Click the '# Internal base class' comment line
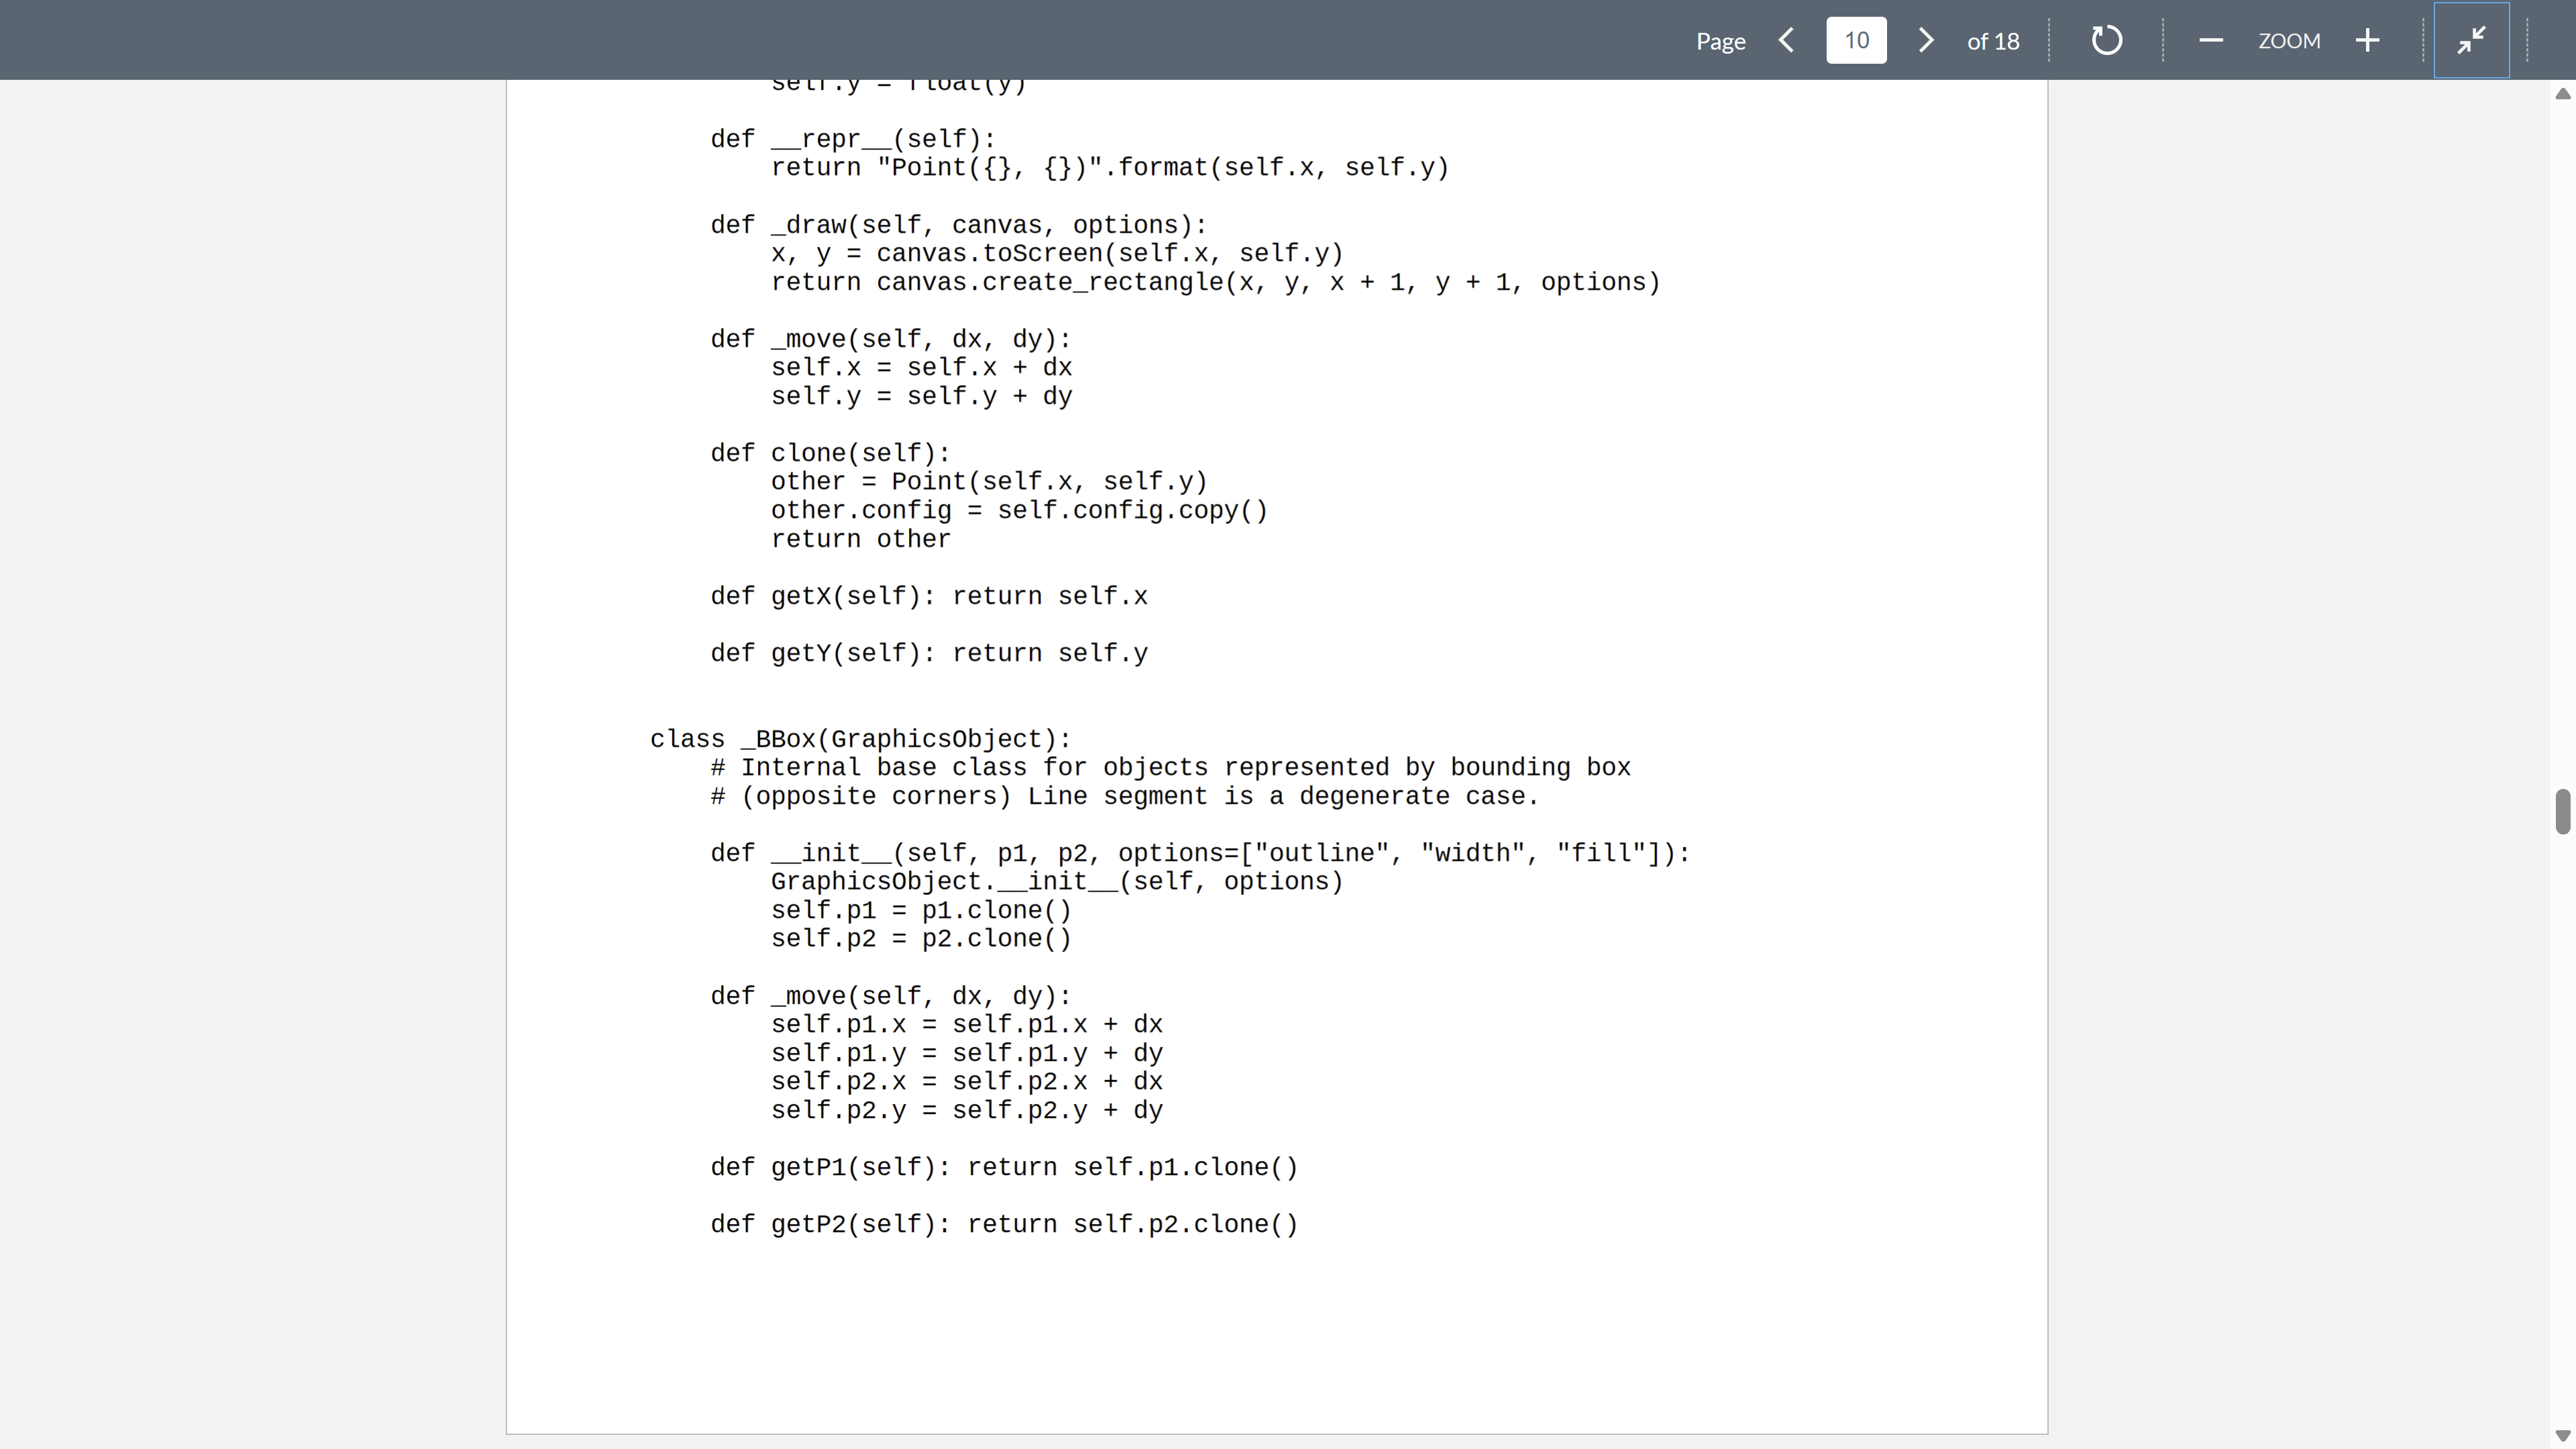The width and height of the screenshot is (2576, 1449). coord(1170,767)
